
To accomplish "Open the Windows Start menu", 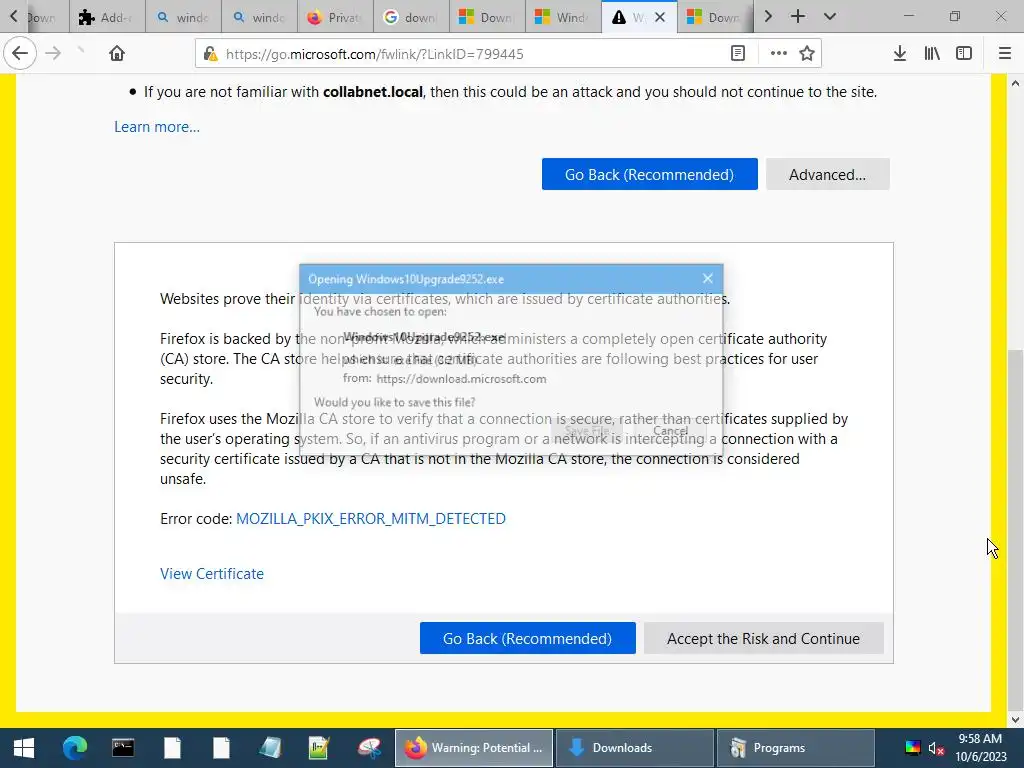I will 24,748.
